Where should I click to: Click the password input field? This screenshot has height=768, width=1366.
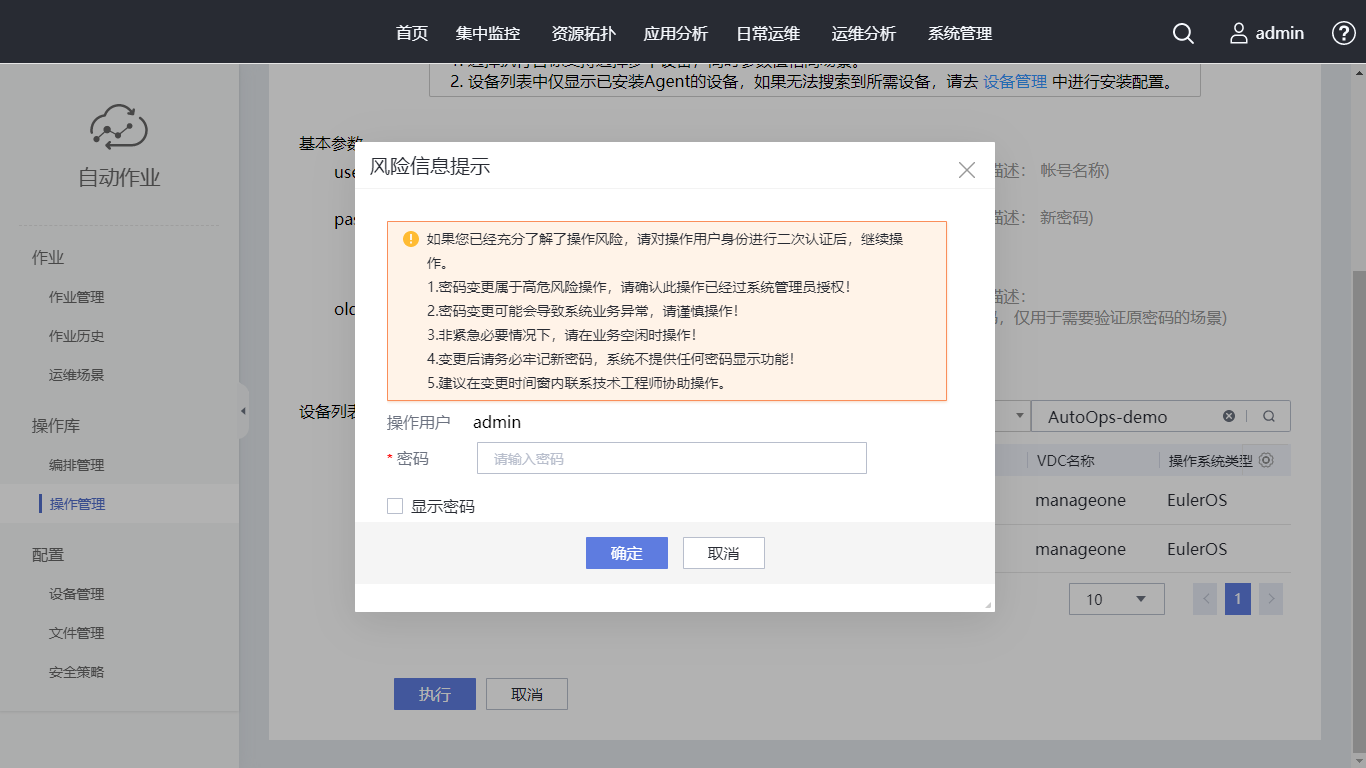click(x=671, y=458)
